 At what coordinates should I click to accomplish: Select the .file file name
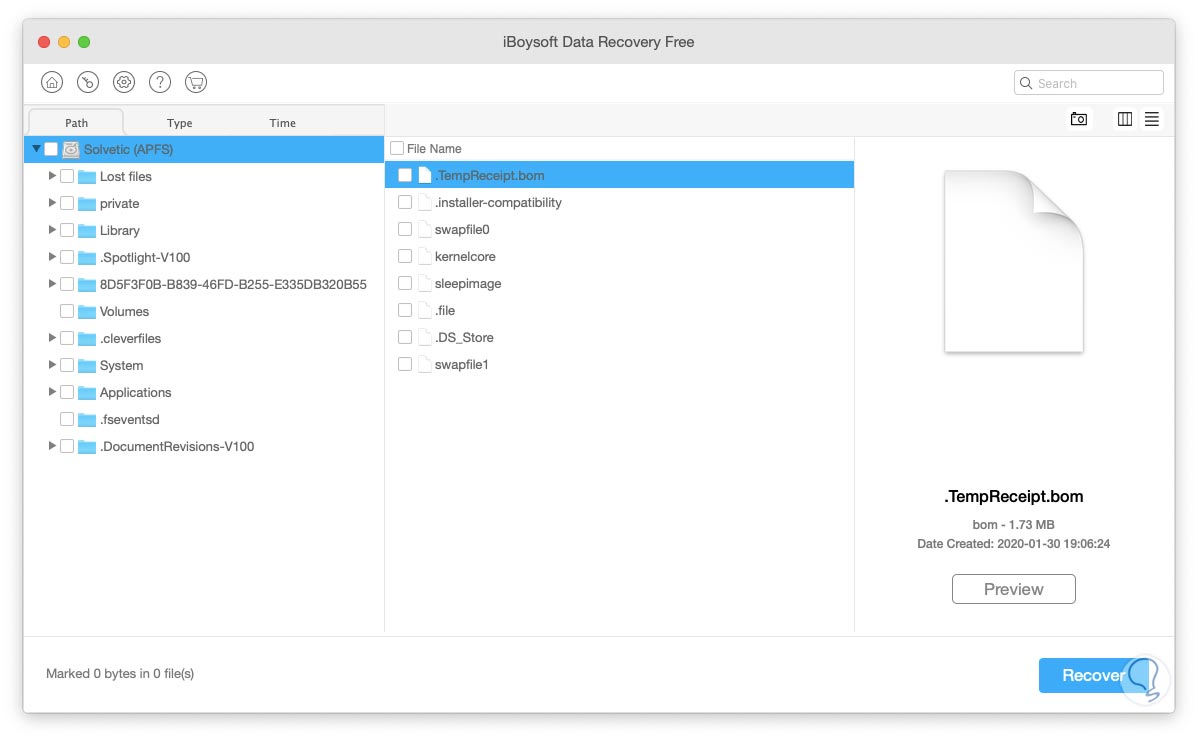click(x=445, y=310)
